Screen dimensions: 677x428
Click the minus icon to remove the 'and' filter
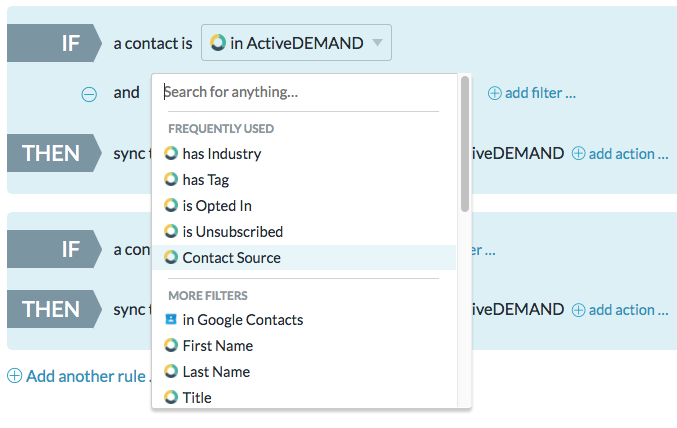[x=89, y=94]
